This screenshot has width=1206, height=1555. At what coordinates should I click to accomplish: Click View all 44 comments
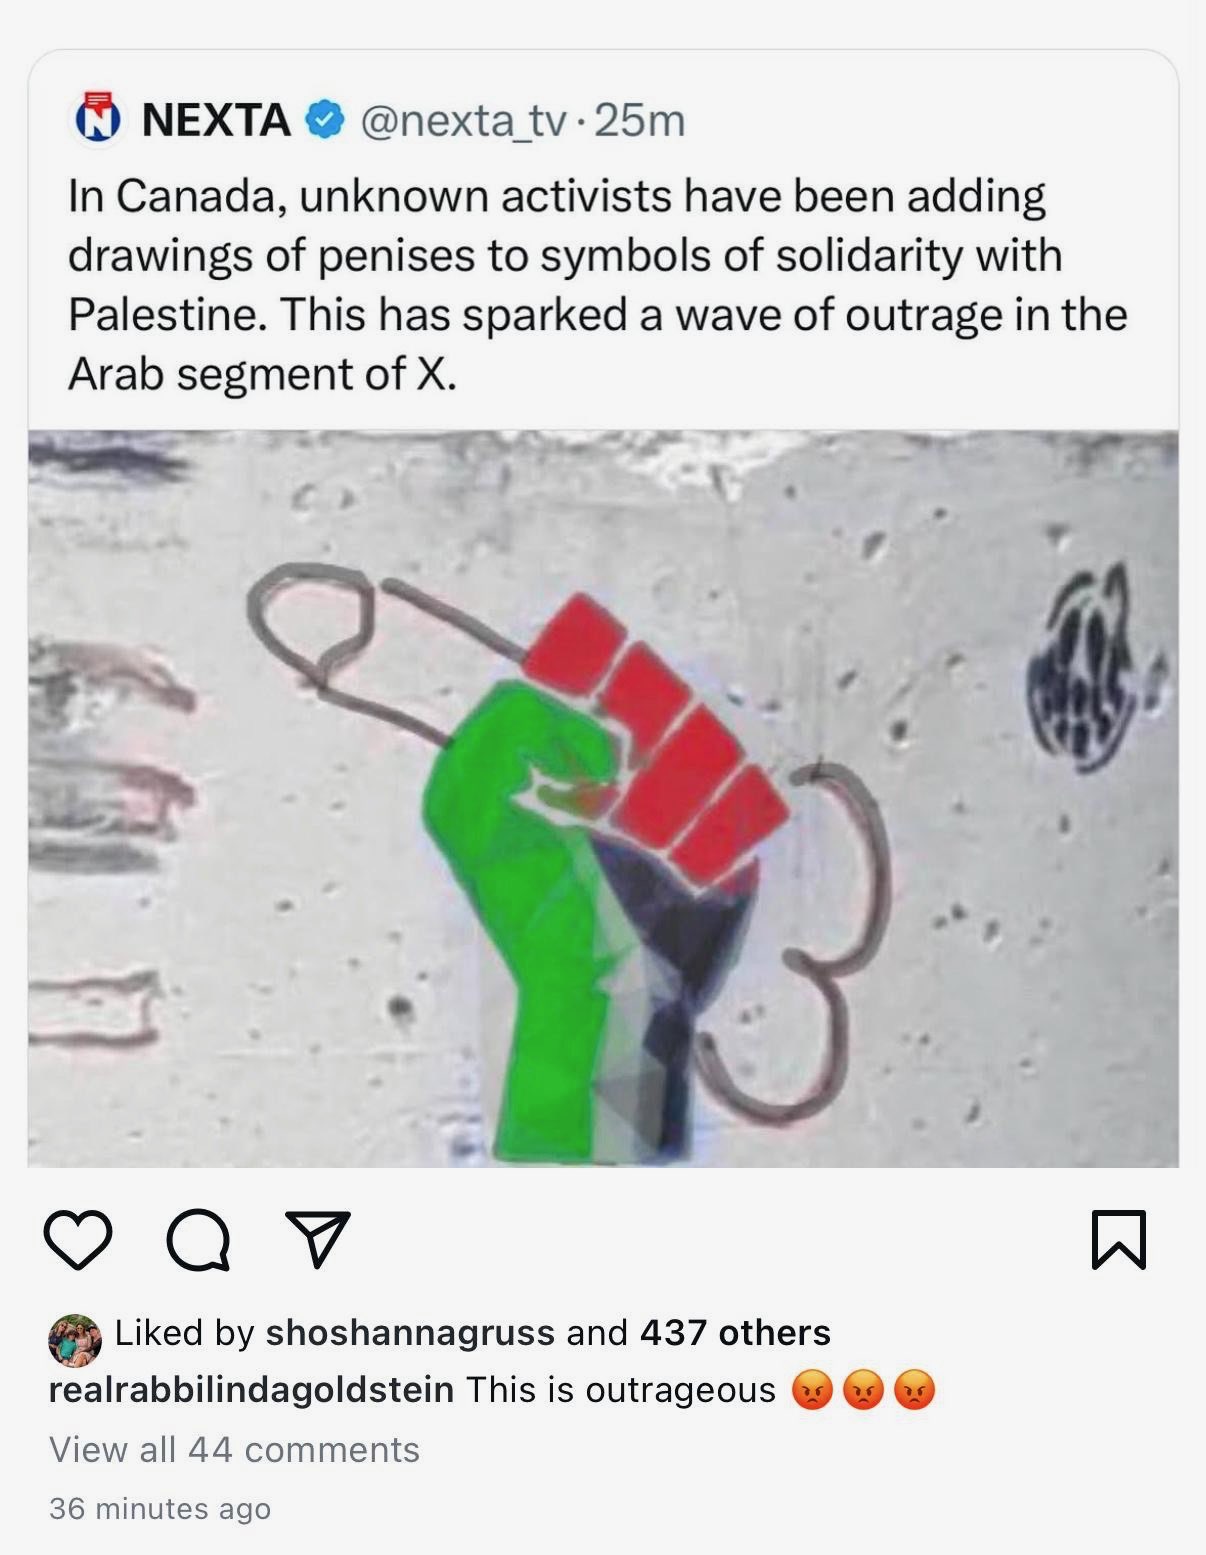234,1450
